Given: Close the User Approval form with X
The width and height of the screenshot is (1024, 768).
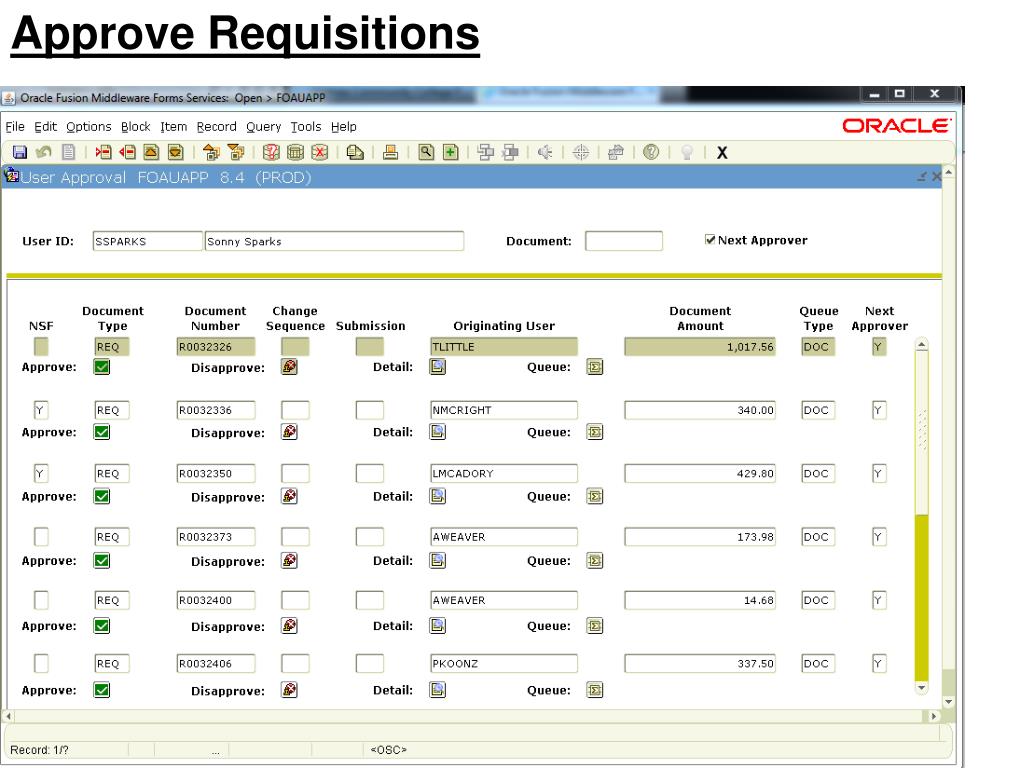Looking at the screenshot, I should 936,176.
